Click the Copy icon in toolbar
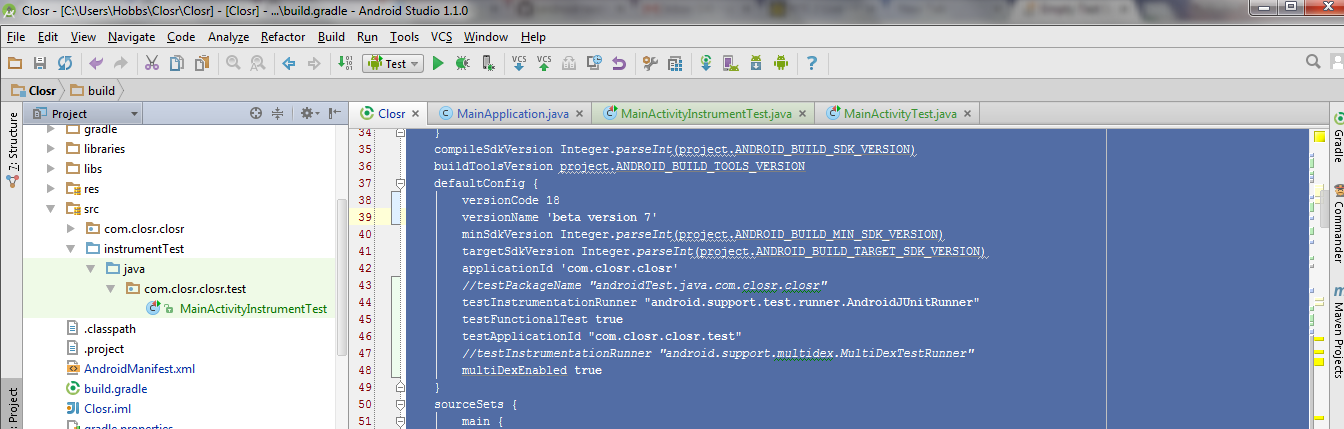Screen dimensions: 1344x429 point(177,63)
